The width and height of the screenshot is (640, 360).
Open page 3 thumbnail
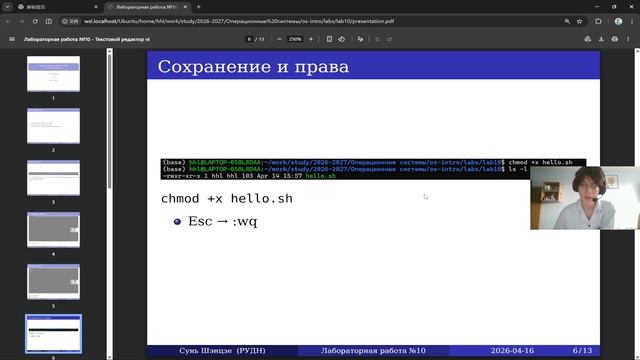[x=53, y=178]
